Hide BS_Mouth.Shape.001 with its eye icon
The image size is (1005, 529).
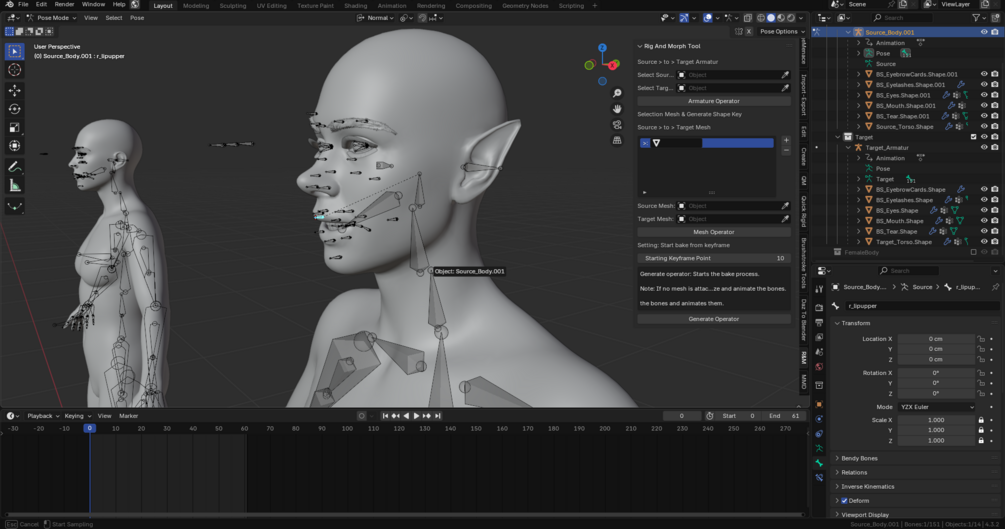tap(984, 105)
